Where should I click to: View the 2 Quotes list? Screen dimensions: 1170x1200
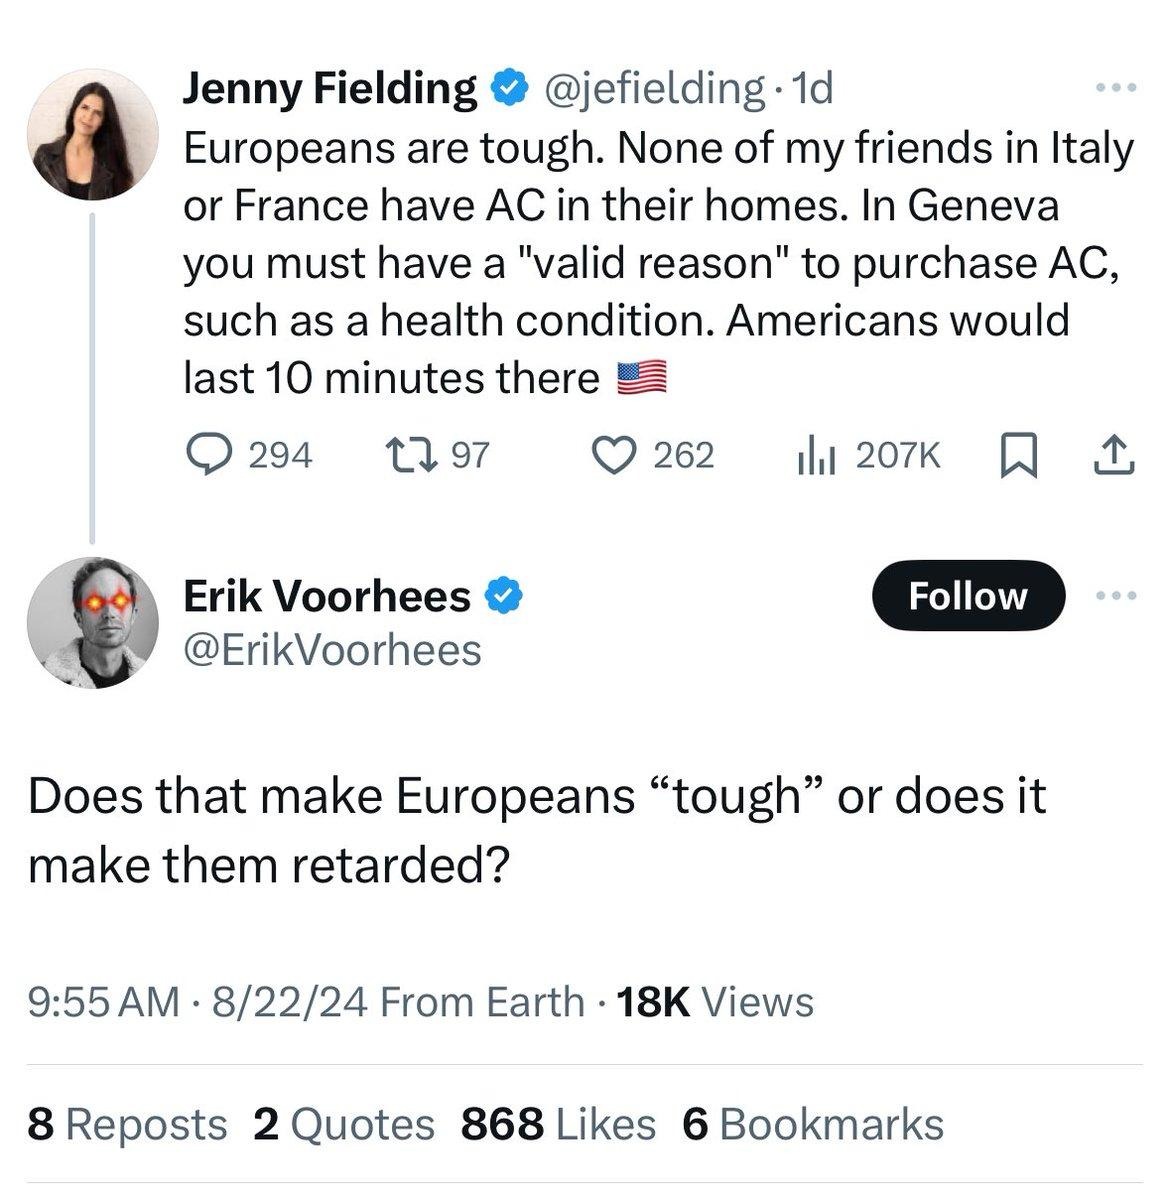344,1124
